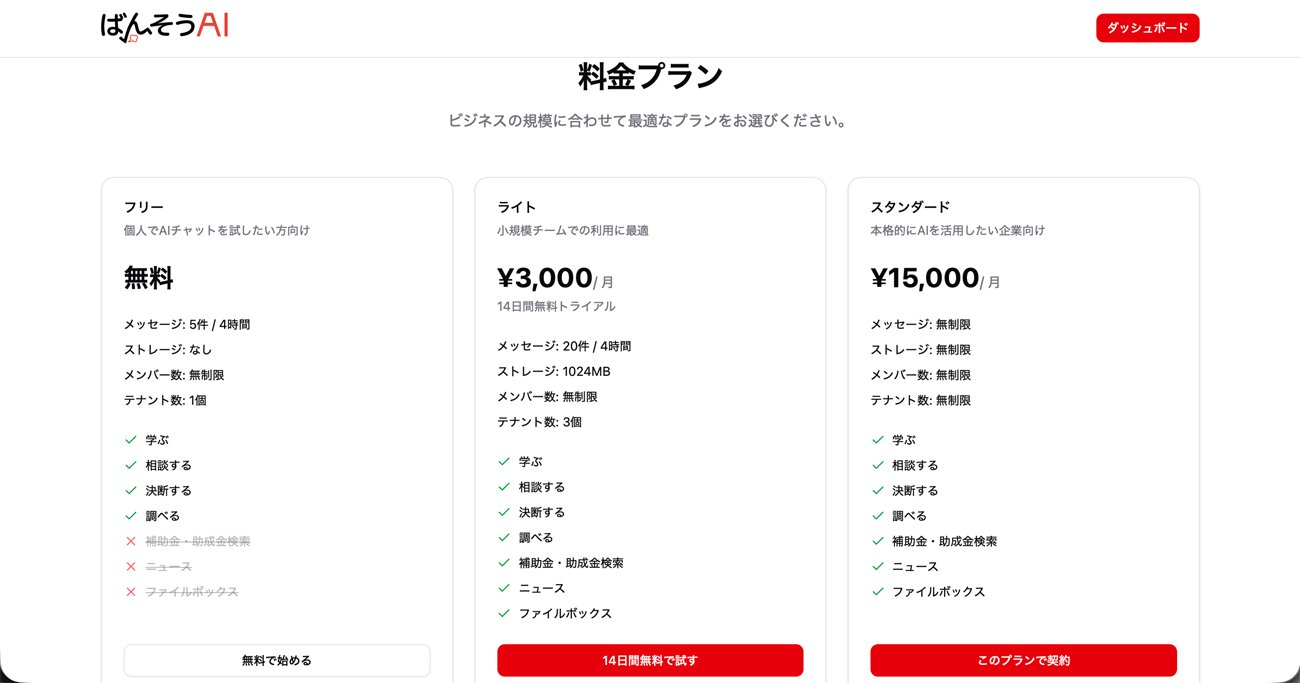Click the 料金プラン page heading
This screenshot has width=1300, height=683.
[x=650, y=77]
